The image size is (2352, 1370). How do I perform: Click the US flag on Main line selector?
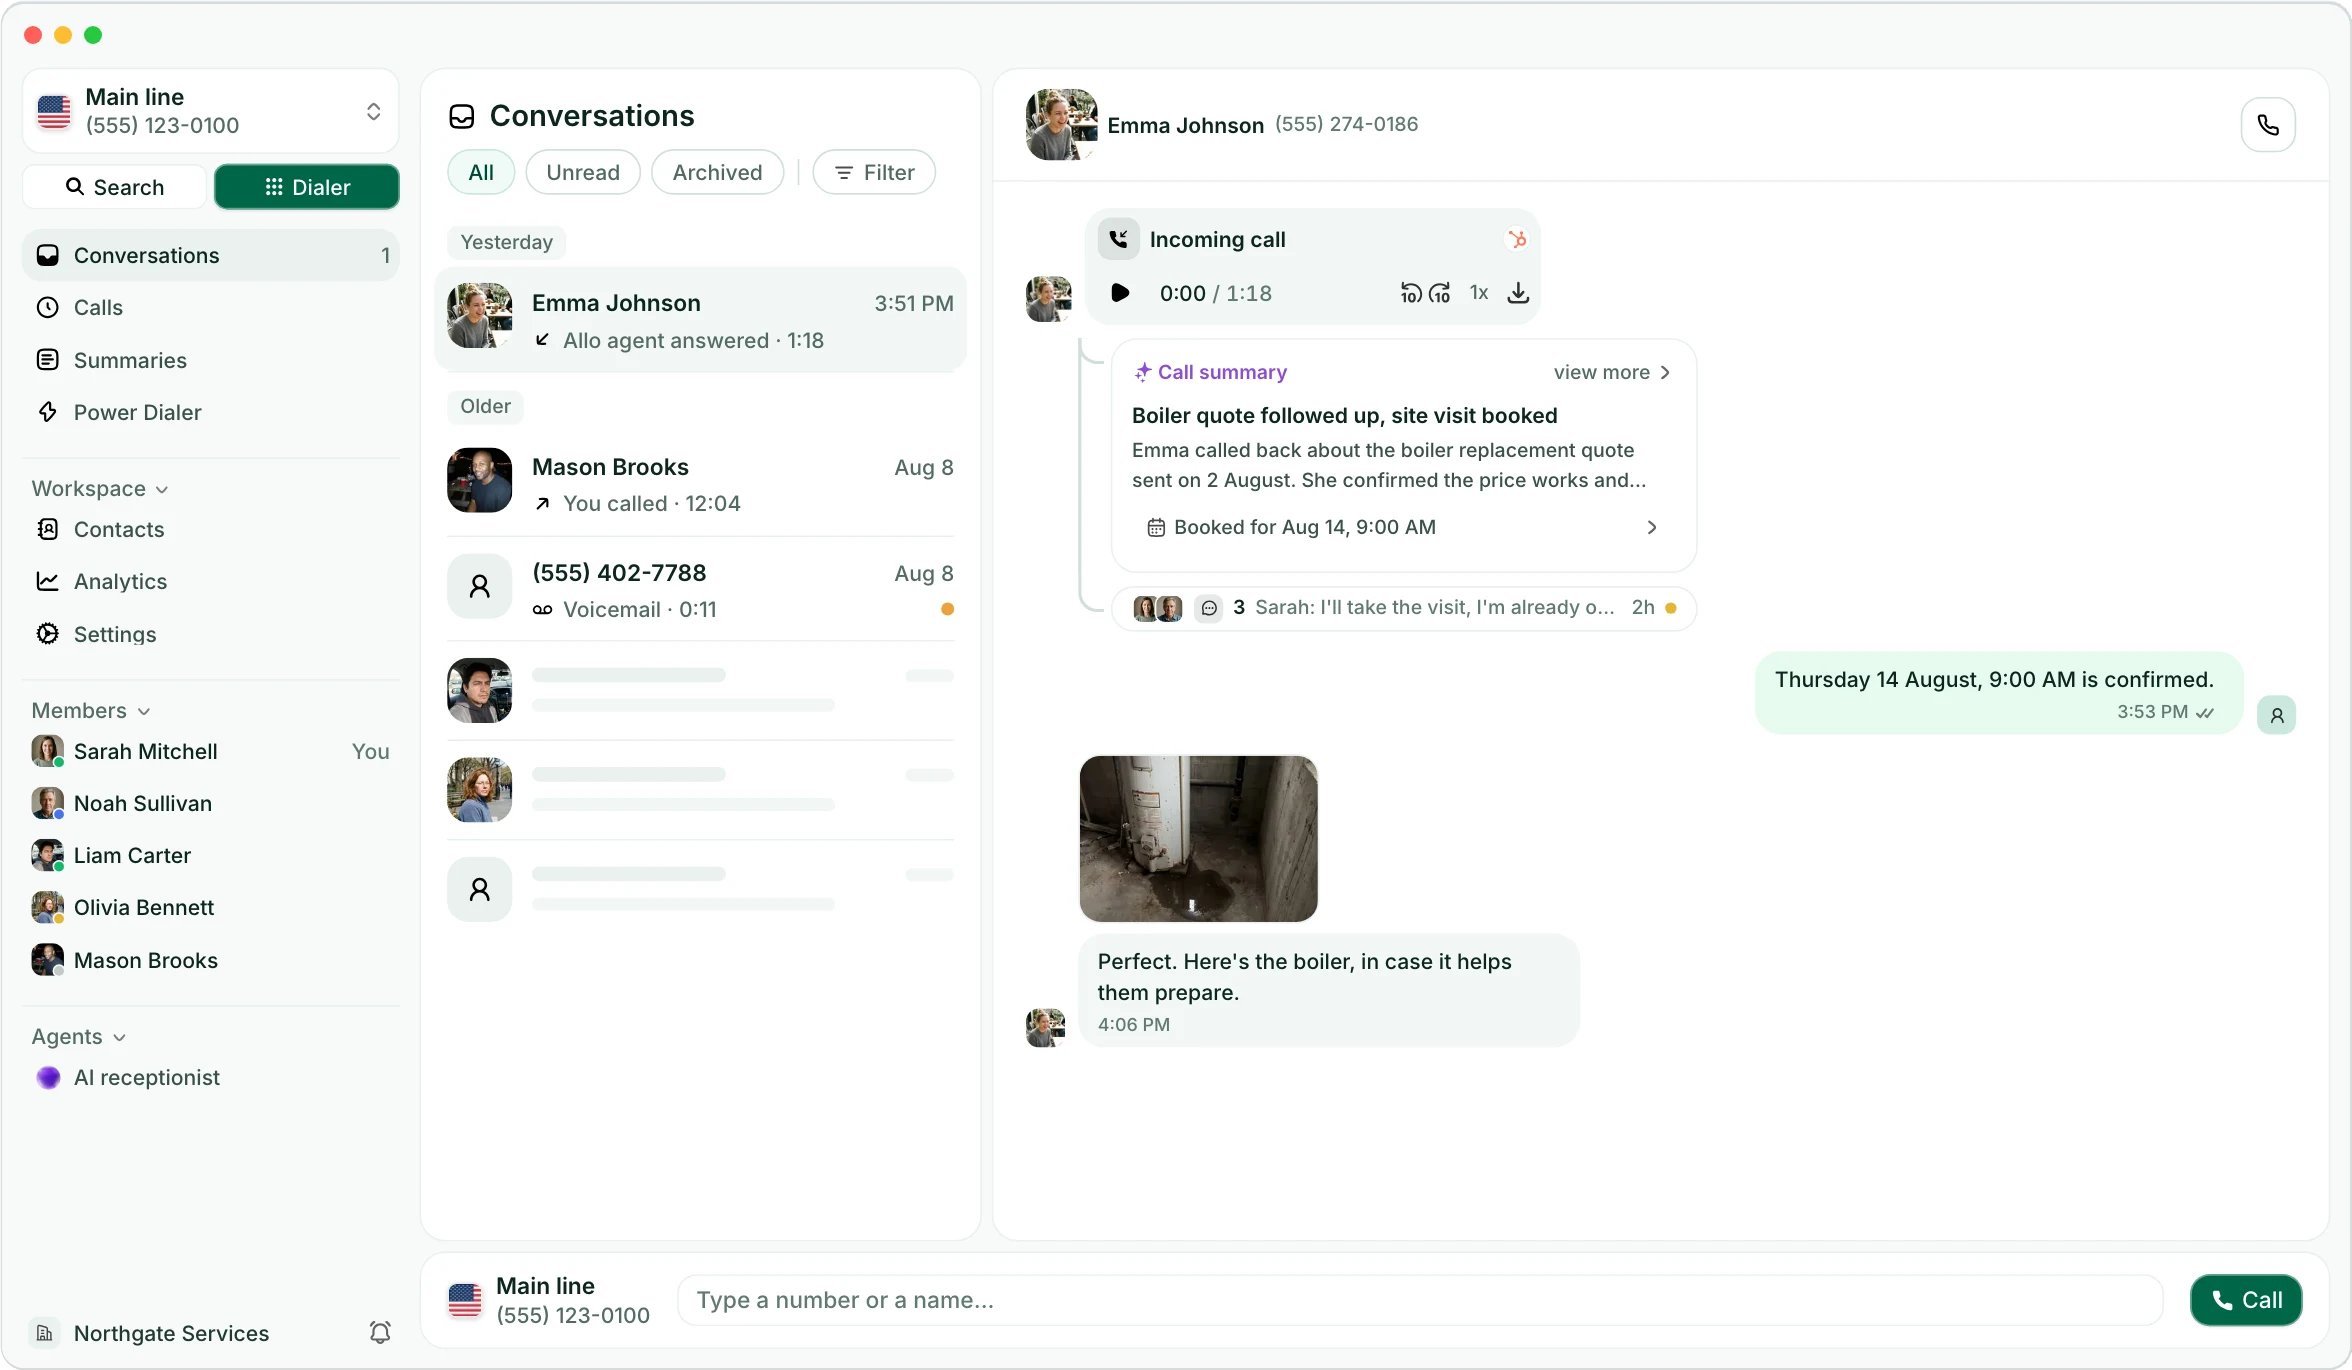(x=54, y=111)
